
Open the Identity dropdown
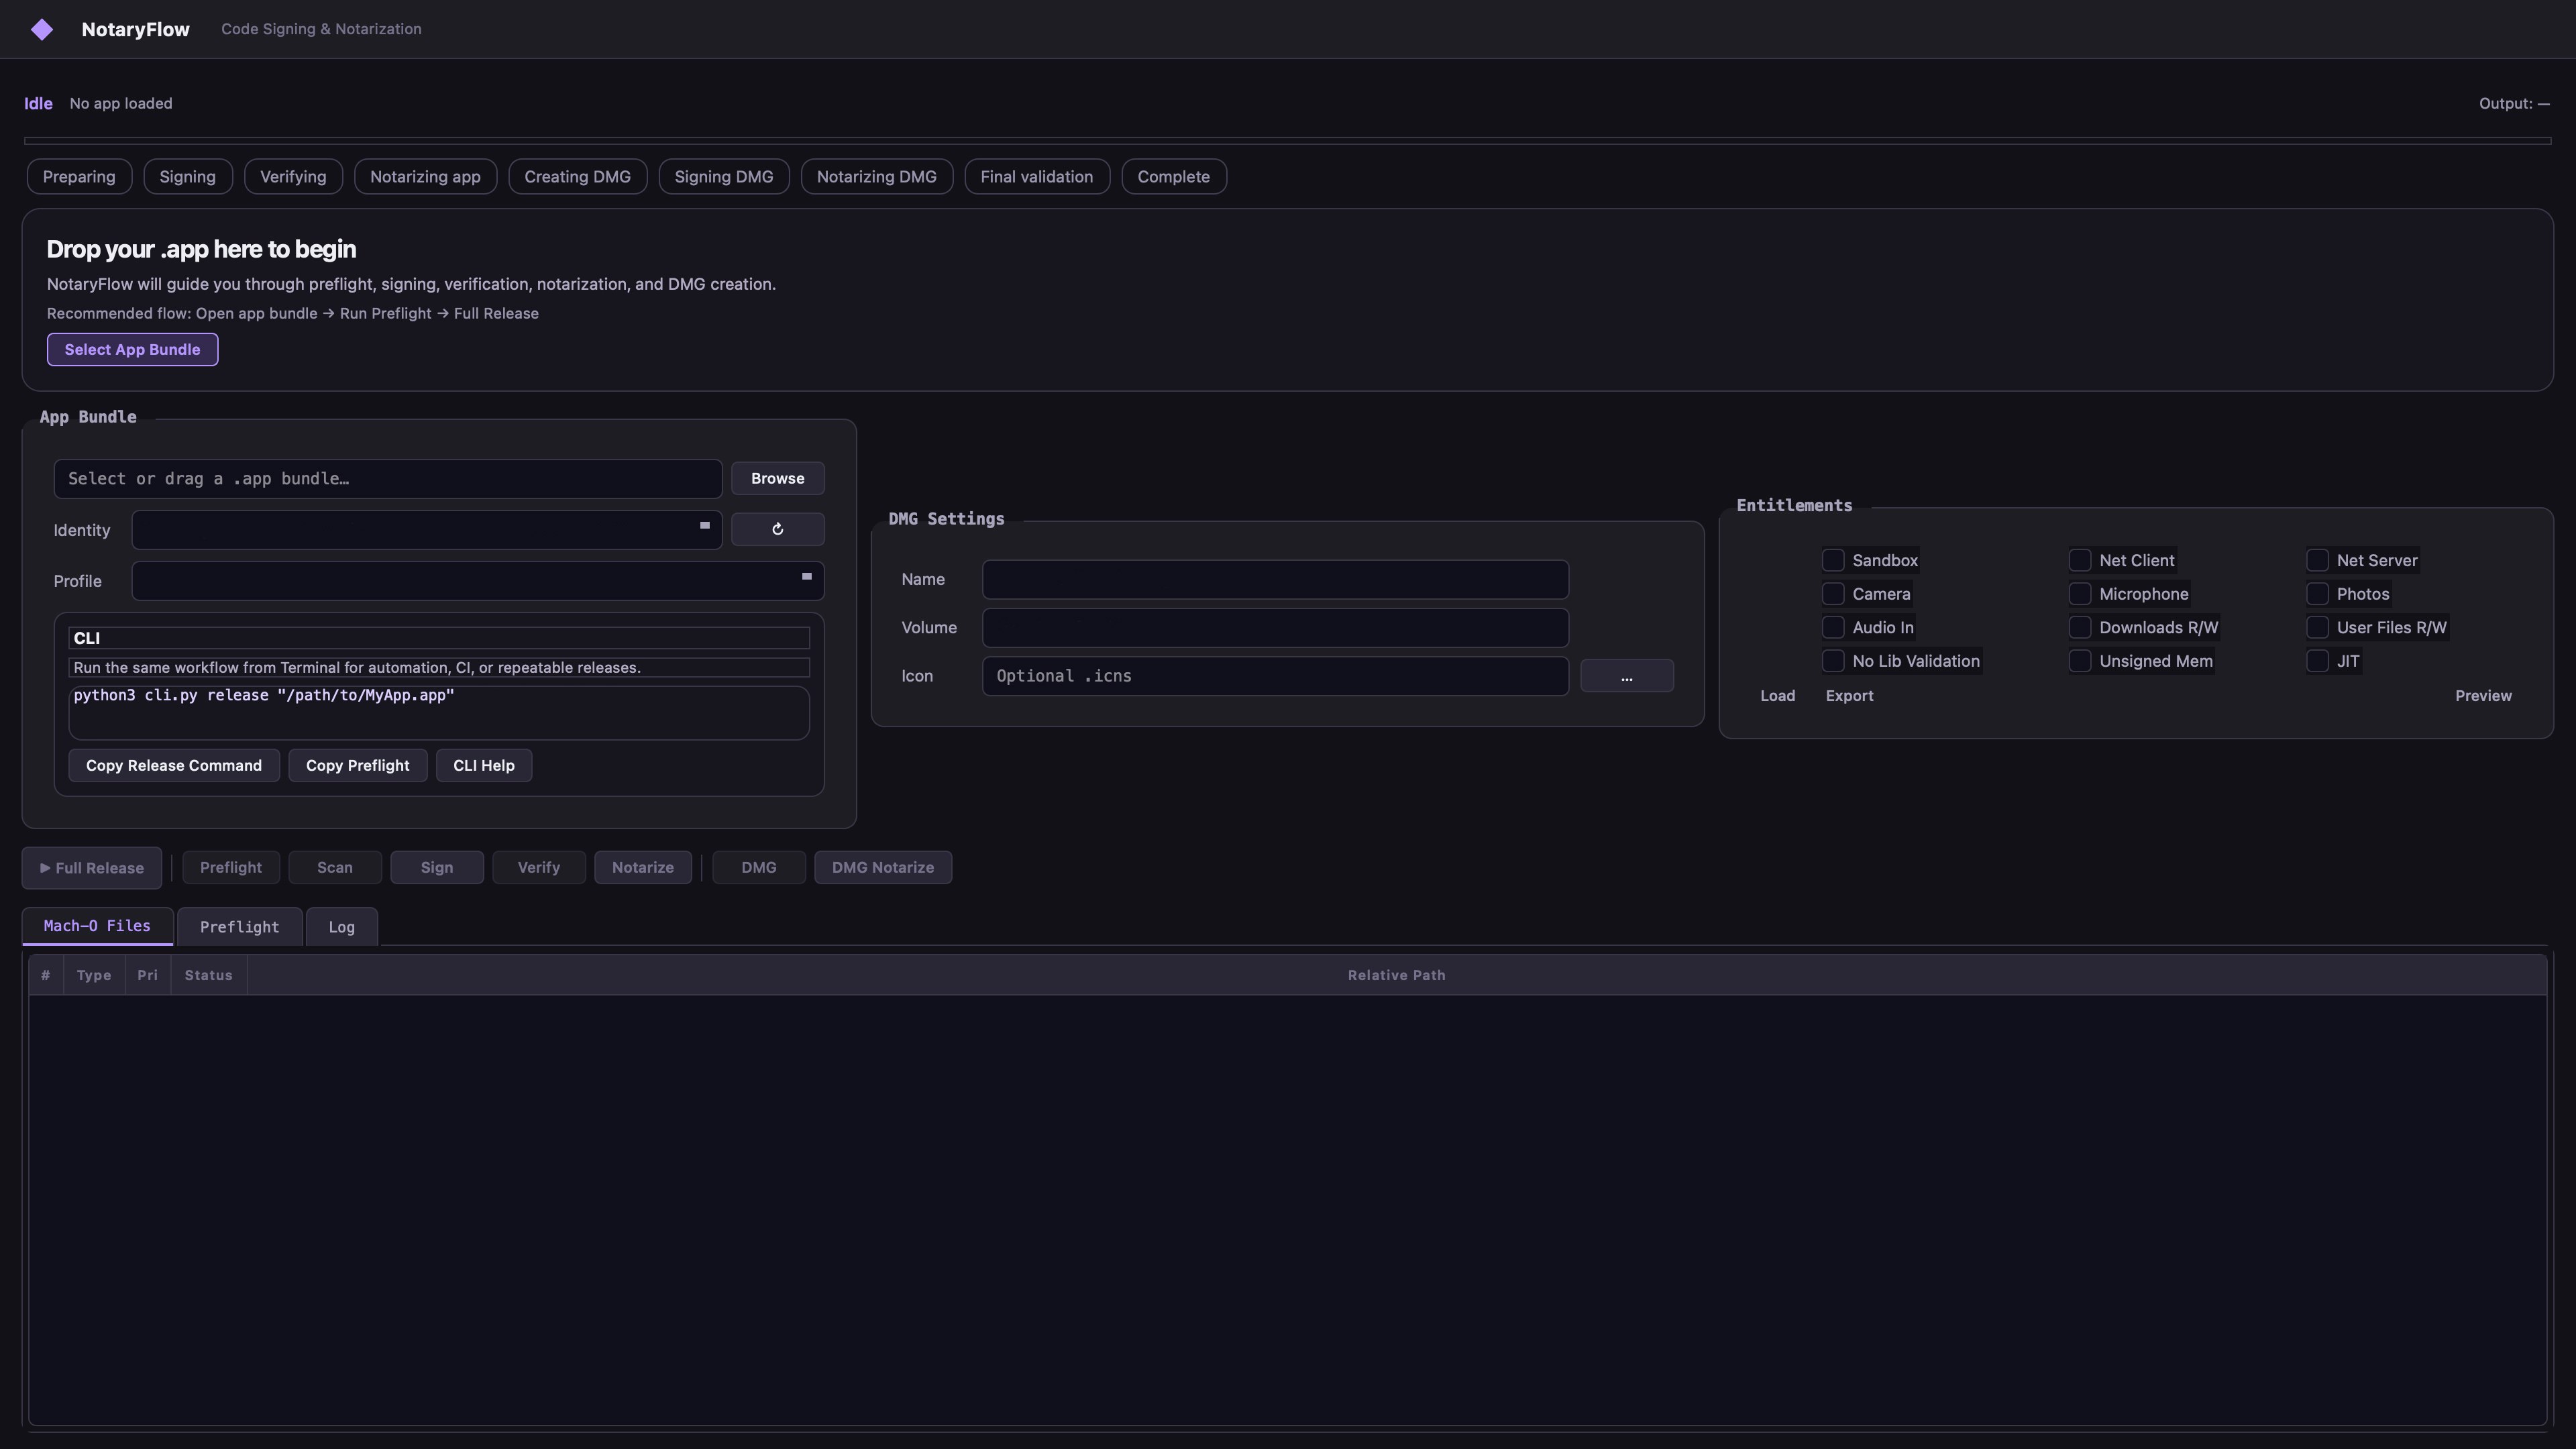tap(426, 529)
